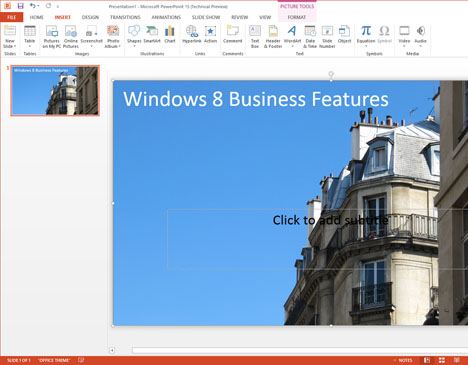This screenshot has width=468, height=365.
Task: Insert an Object
Action: (x=344, y=31)
